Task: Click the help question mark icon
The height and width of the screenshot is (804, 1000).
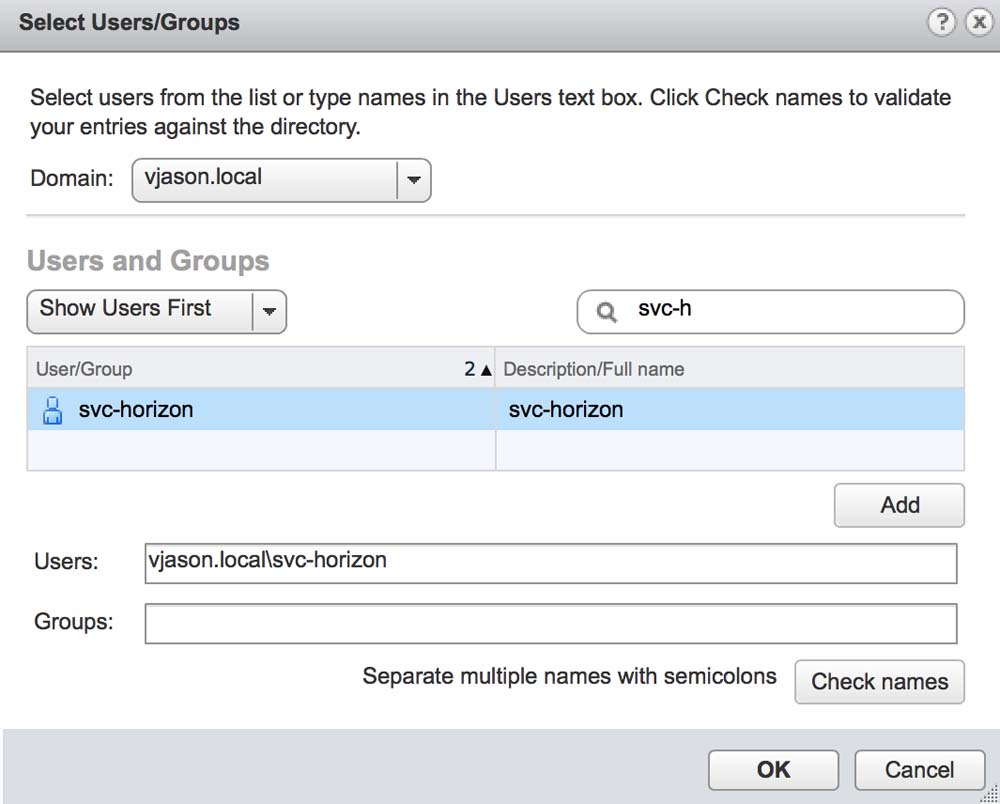Action: 941,23
